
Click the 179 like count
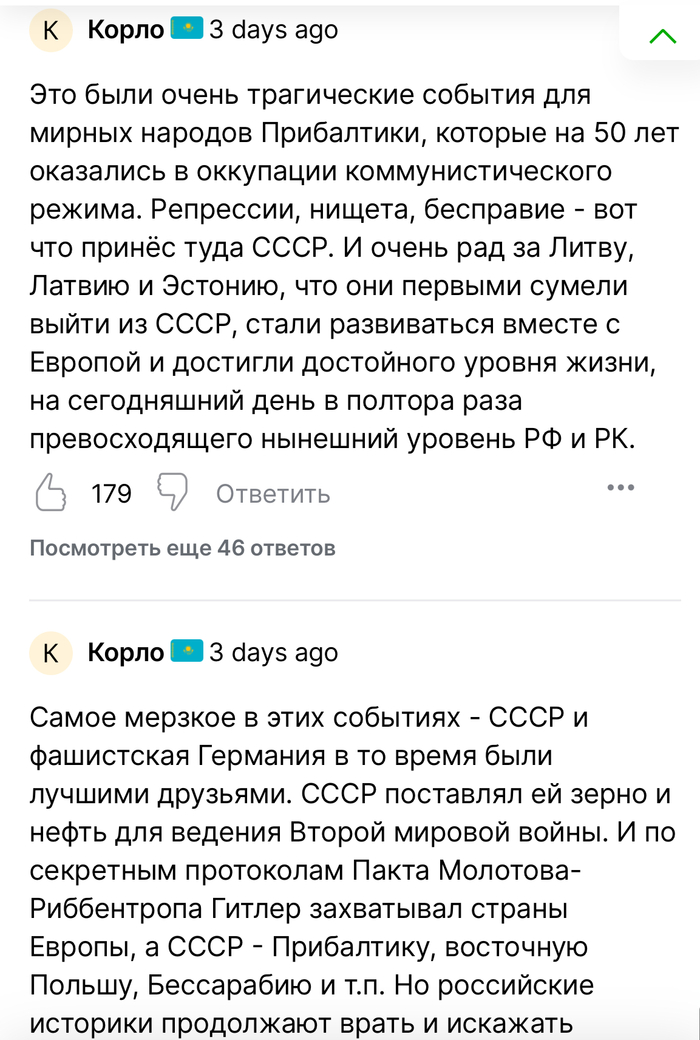[111, 494]
